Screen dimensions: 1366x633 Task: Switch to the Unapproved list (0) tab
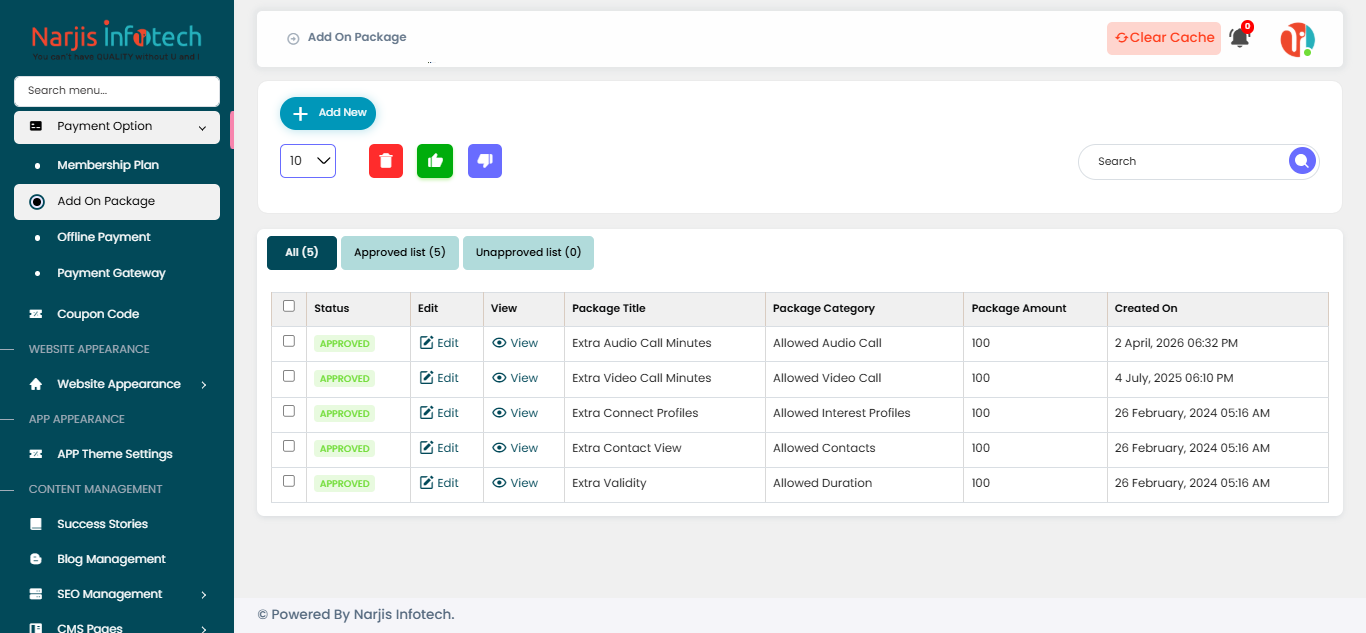[x=528, y=253]
